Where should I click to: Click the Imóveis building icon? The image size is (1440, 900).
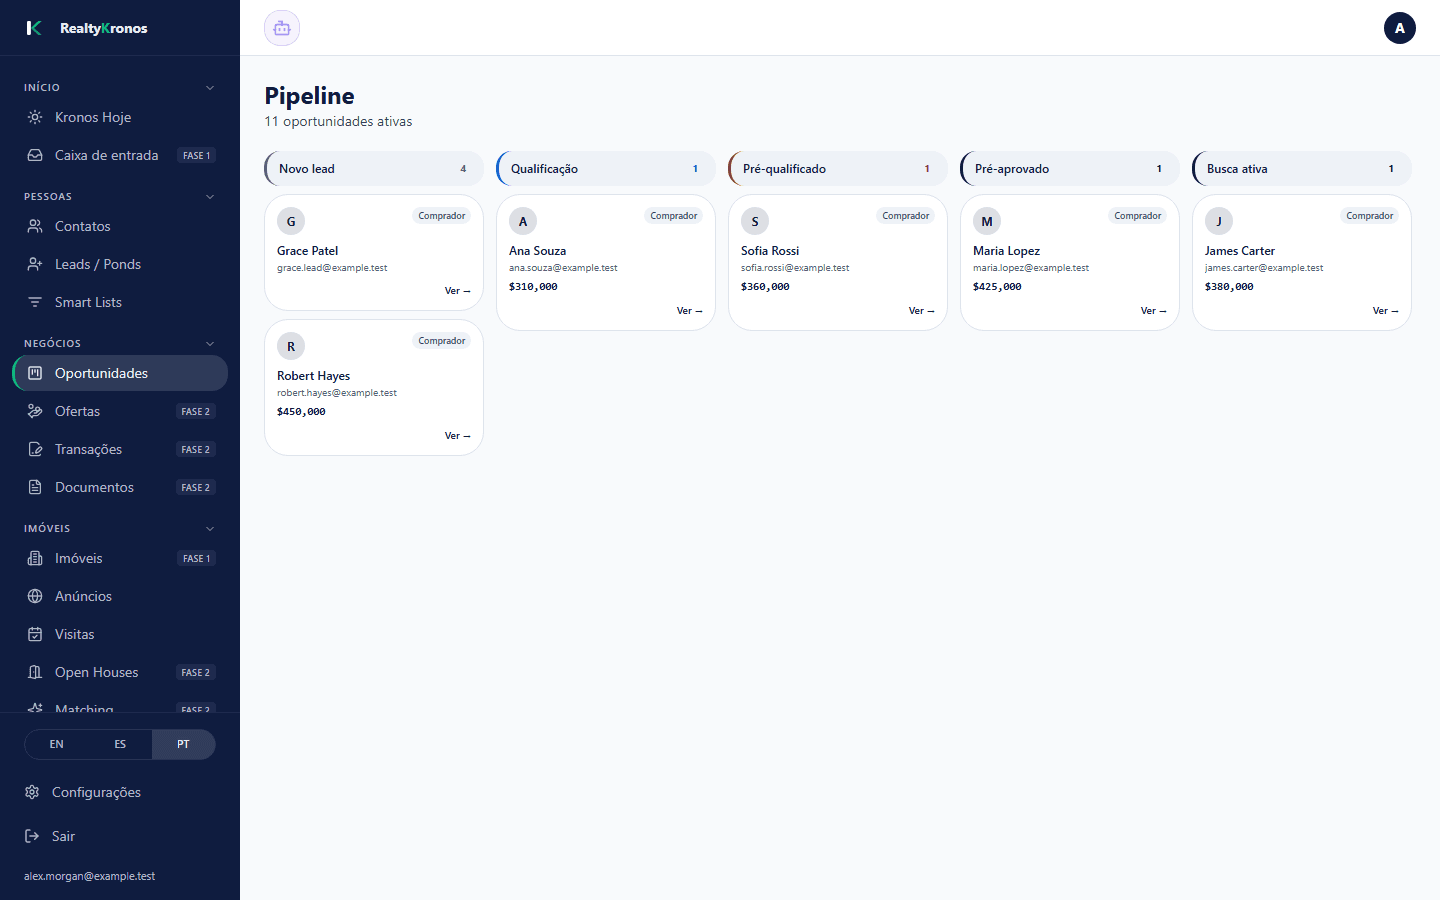pyautogui.click(x=35, y=558)
